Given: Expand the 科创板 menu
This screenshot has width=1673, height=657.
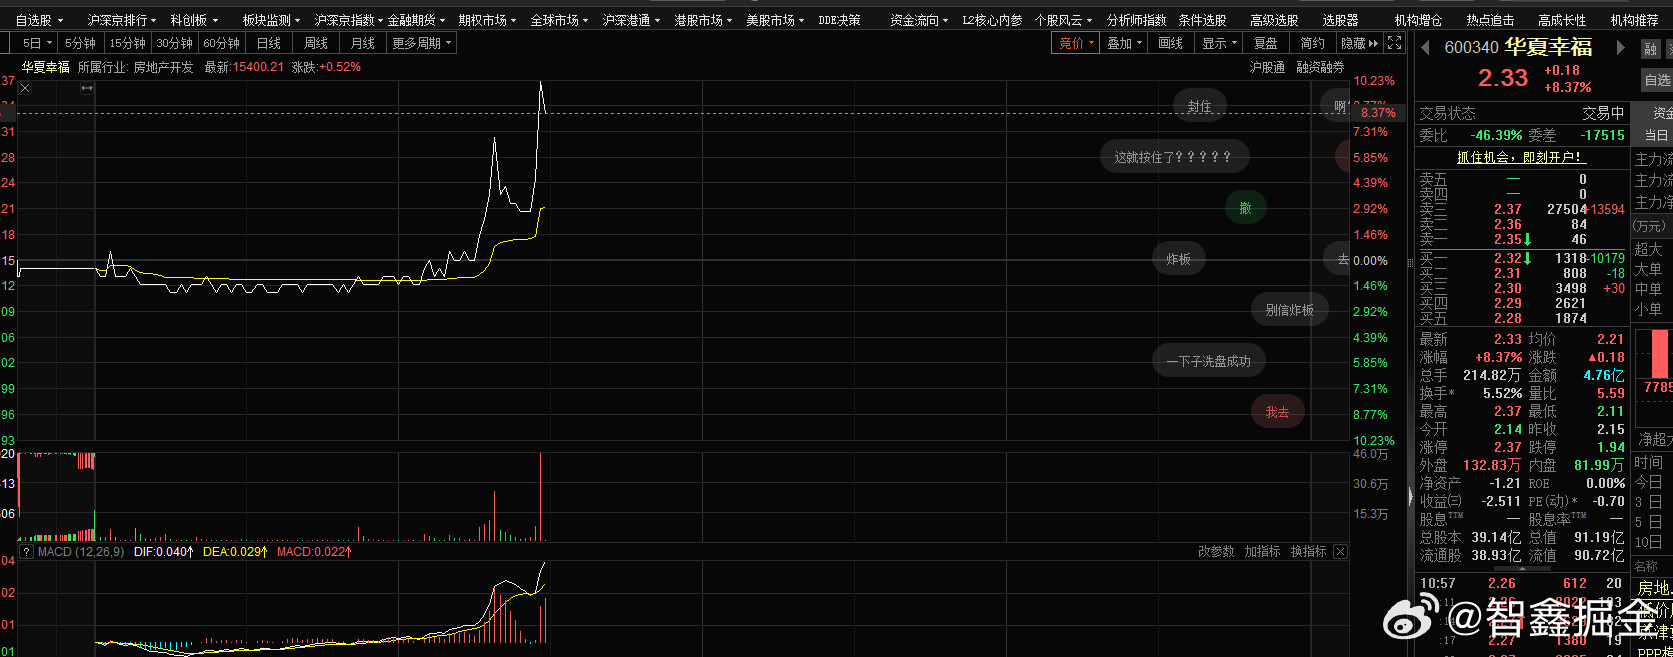Looking at the screenshot, I should pos(194,20).
